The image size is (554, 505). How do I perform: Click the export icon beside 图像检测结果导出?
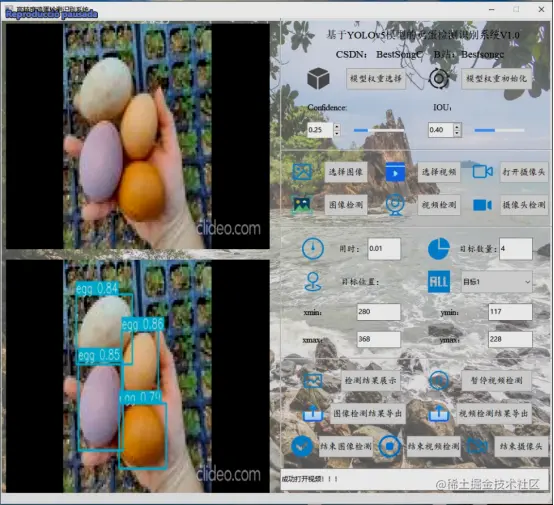(313, 413)
